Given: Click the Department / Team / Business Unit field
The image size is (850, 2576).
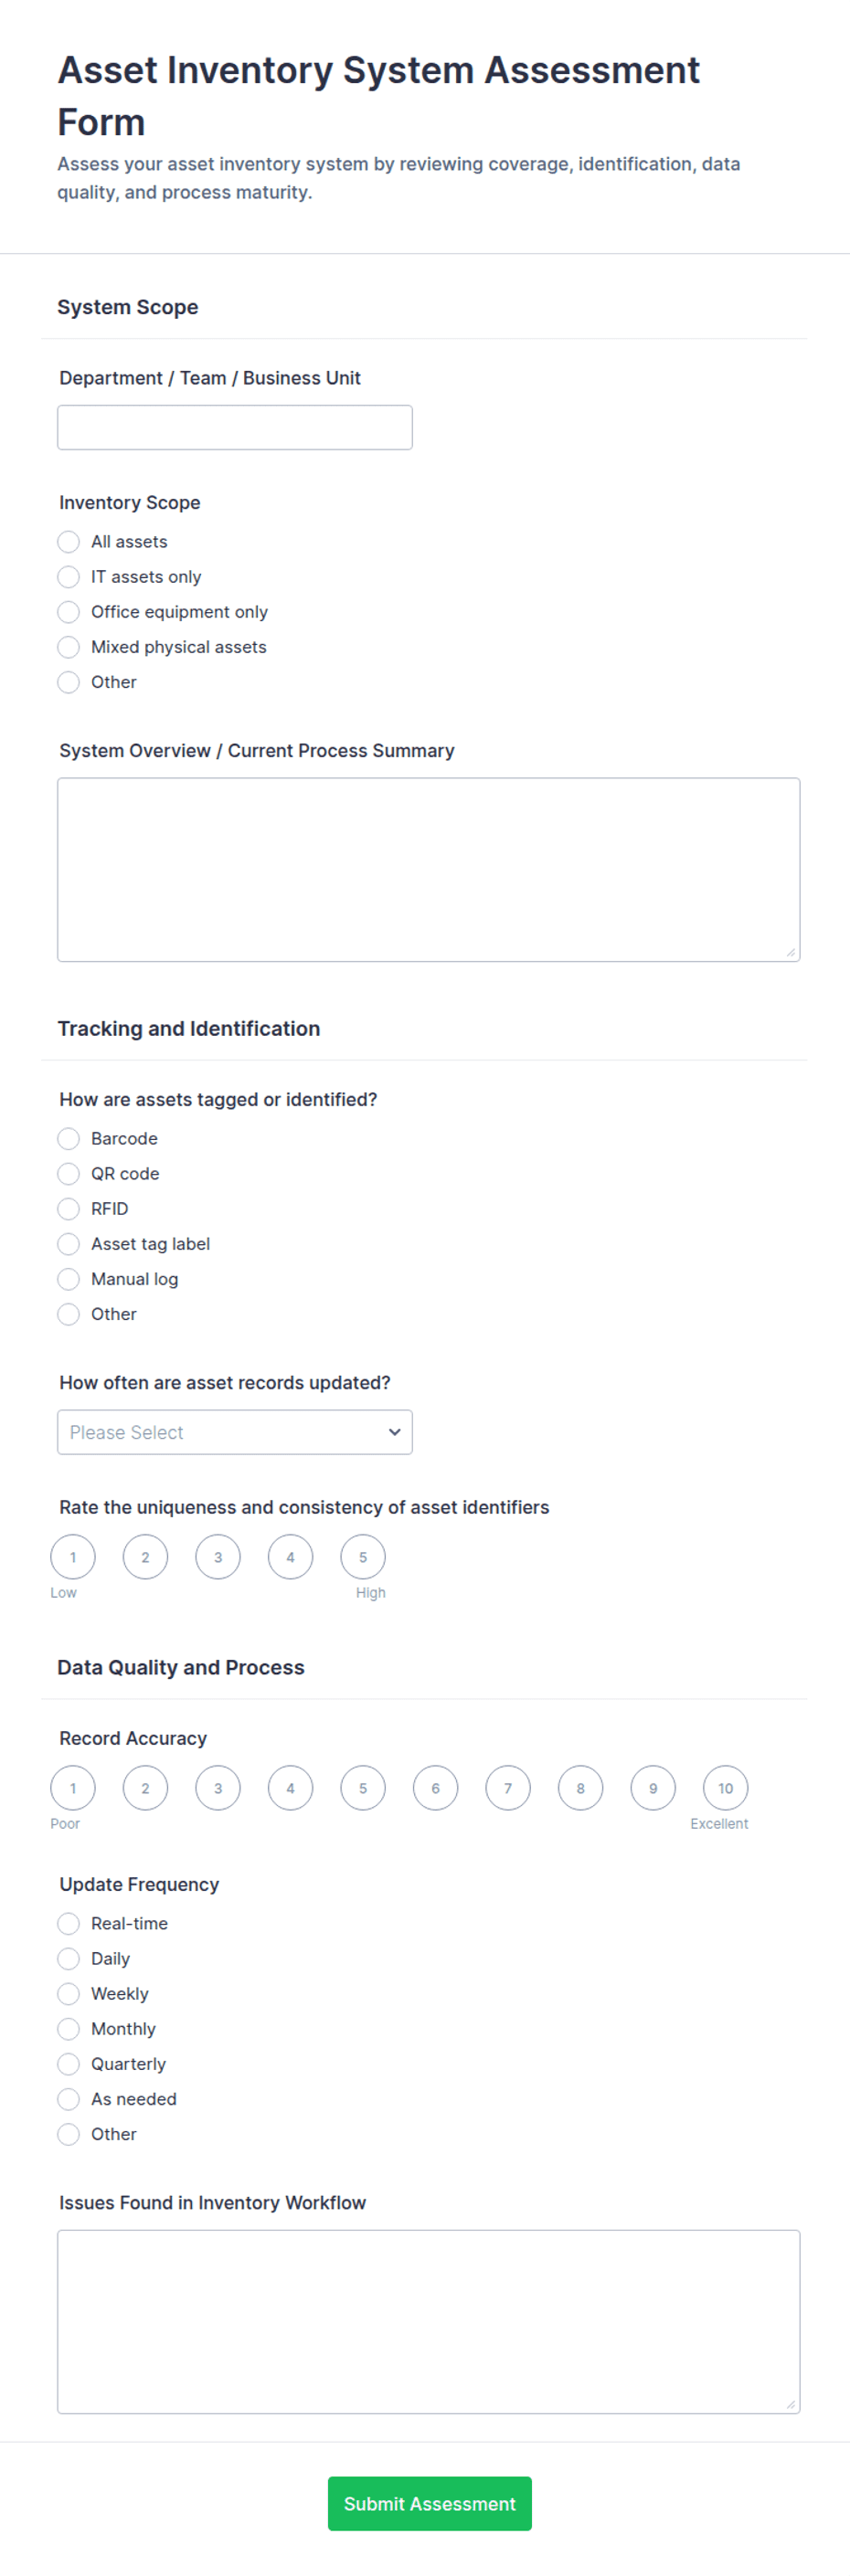Looking at the screenshot, I should (x=234, y=427).
